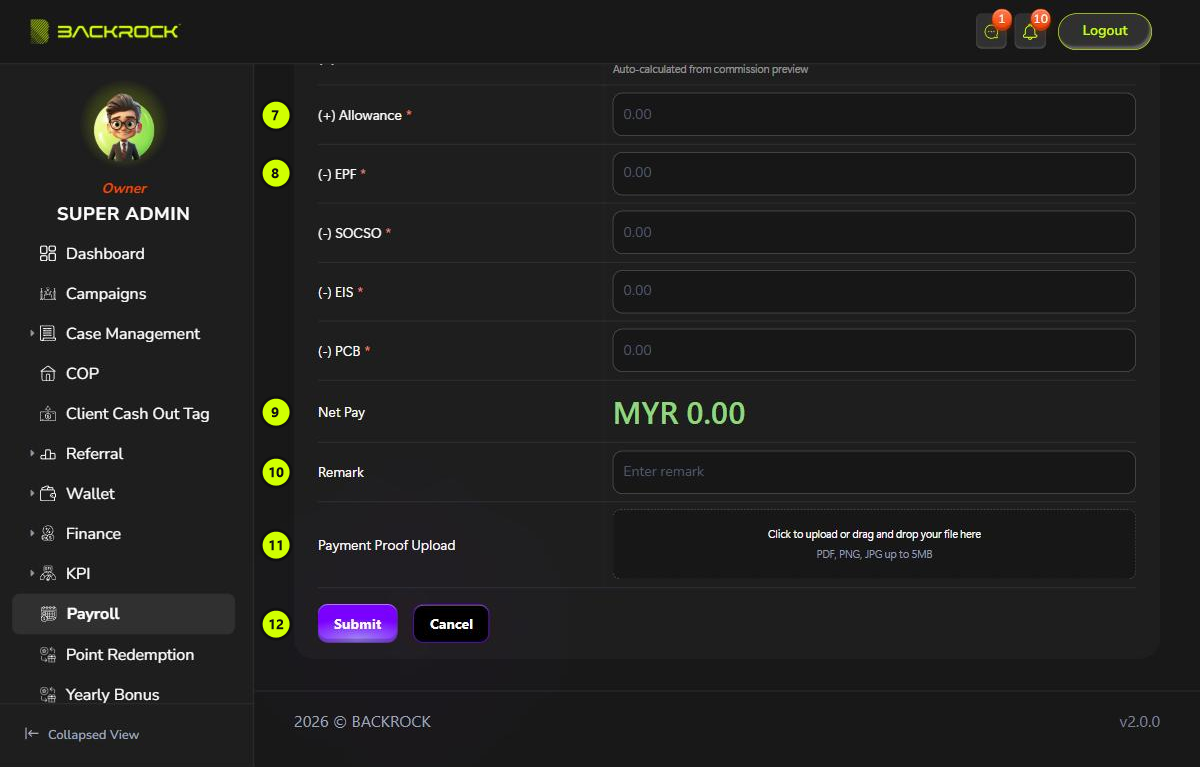Screen dimensions: 1200x767
Task: Open the chat messages icon
Action: pyautogui.click(x=991, y=32)
